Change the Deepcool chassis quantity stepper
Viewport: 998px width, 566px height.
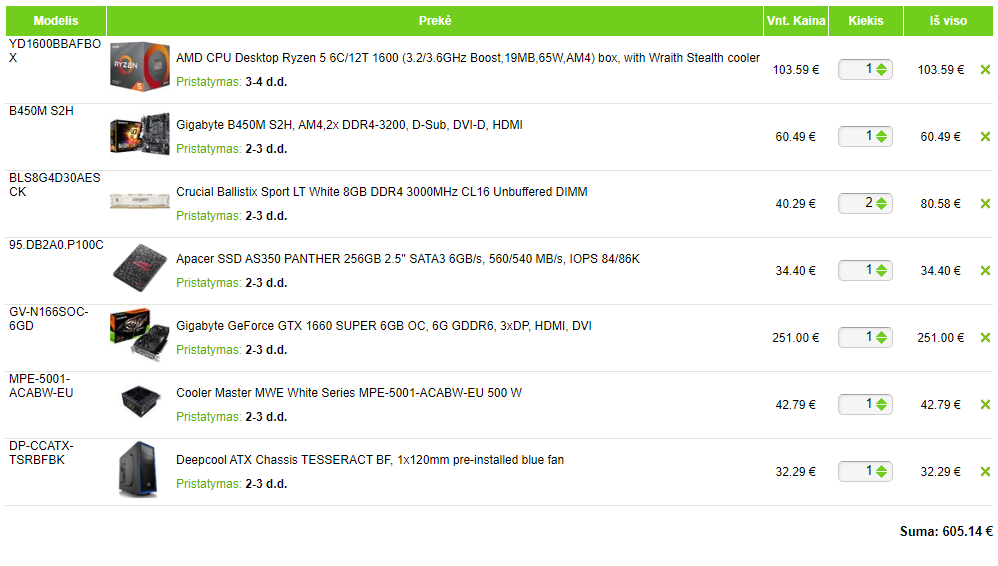pos(881,472)
